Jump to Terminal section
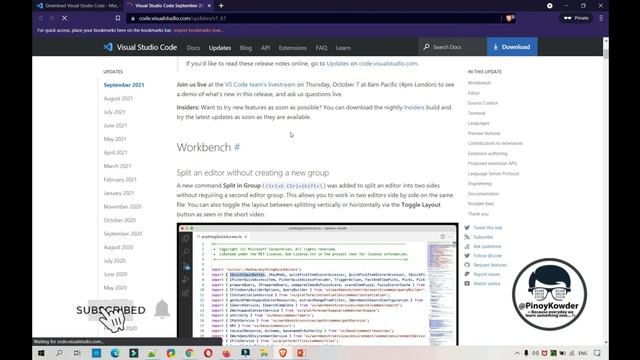 point(476,113)
